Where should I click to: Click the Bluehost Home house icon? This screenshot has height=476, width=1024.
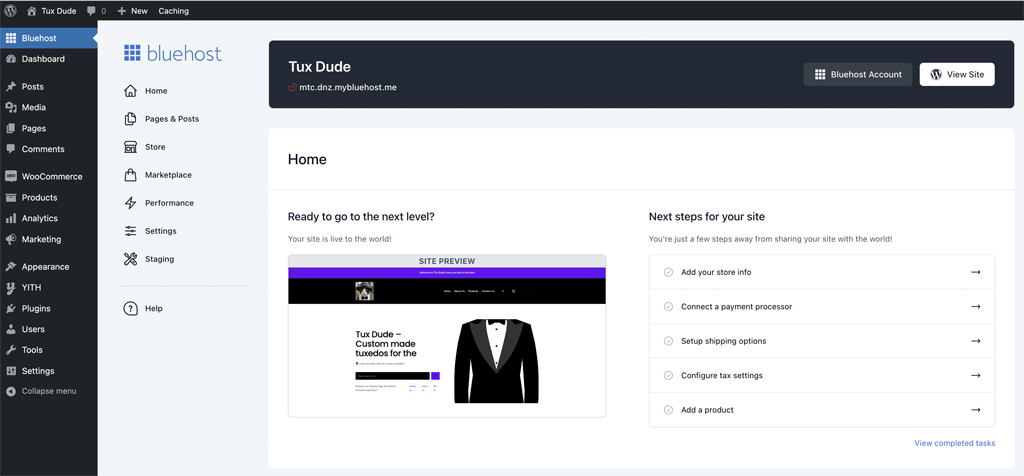point(131,91)
